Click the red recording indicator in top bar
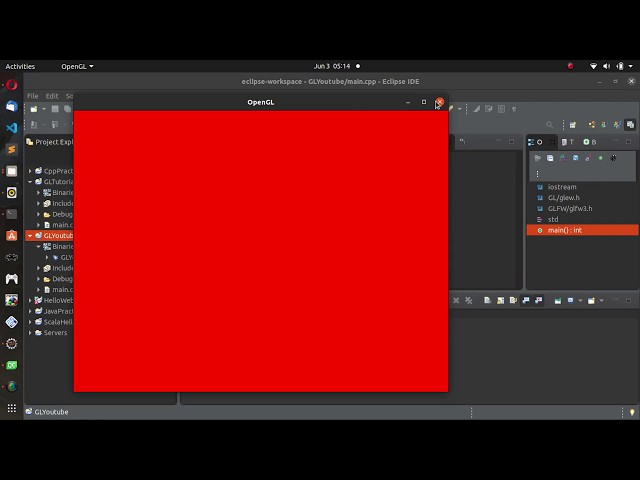The image size is (640, 480). tap(570, 66)
